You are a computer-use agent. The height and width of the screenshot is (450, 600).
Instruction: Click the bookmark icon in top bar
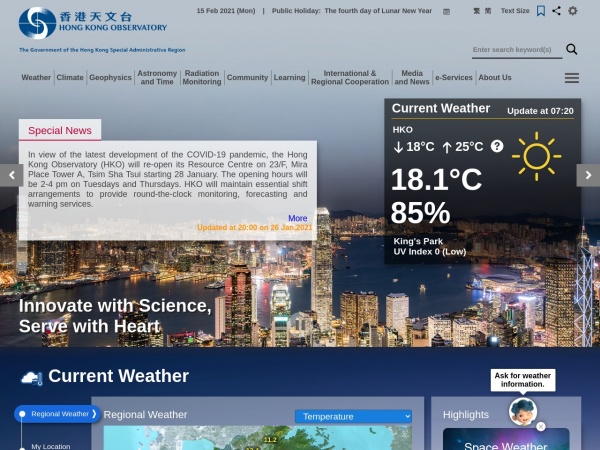tap(541, 11)
